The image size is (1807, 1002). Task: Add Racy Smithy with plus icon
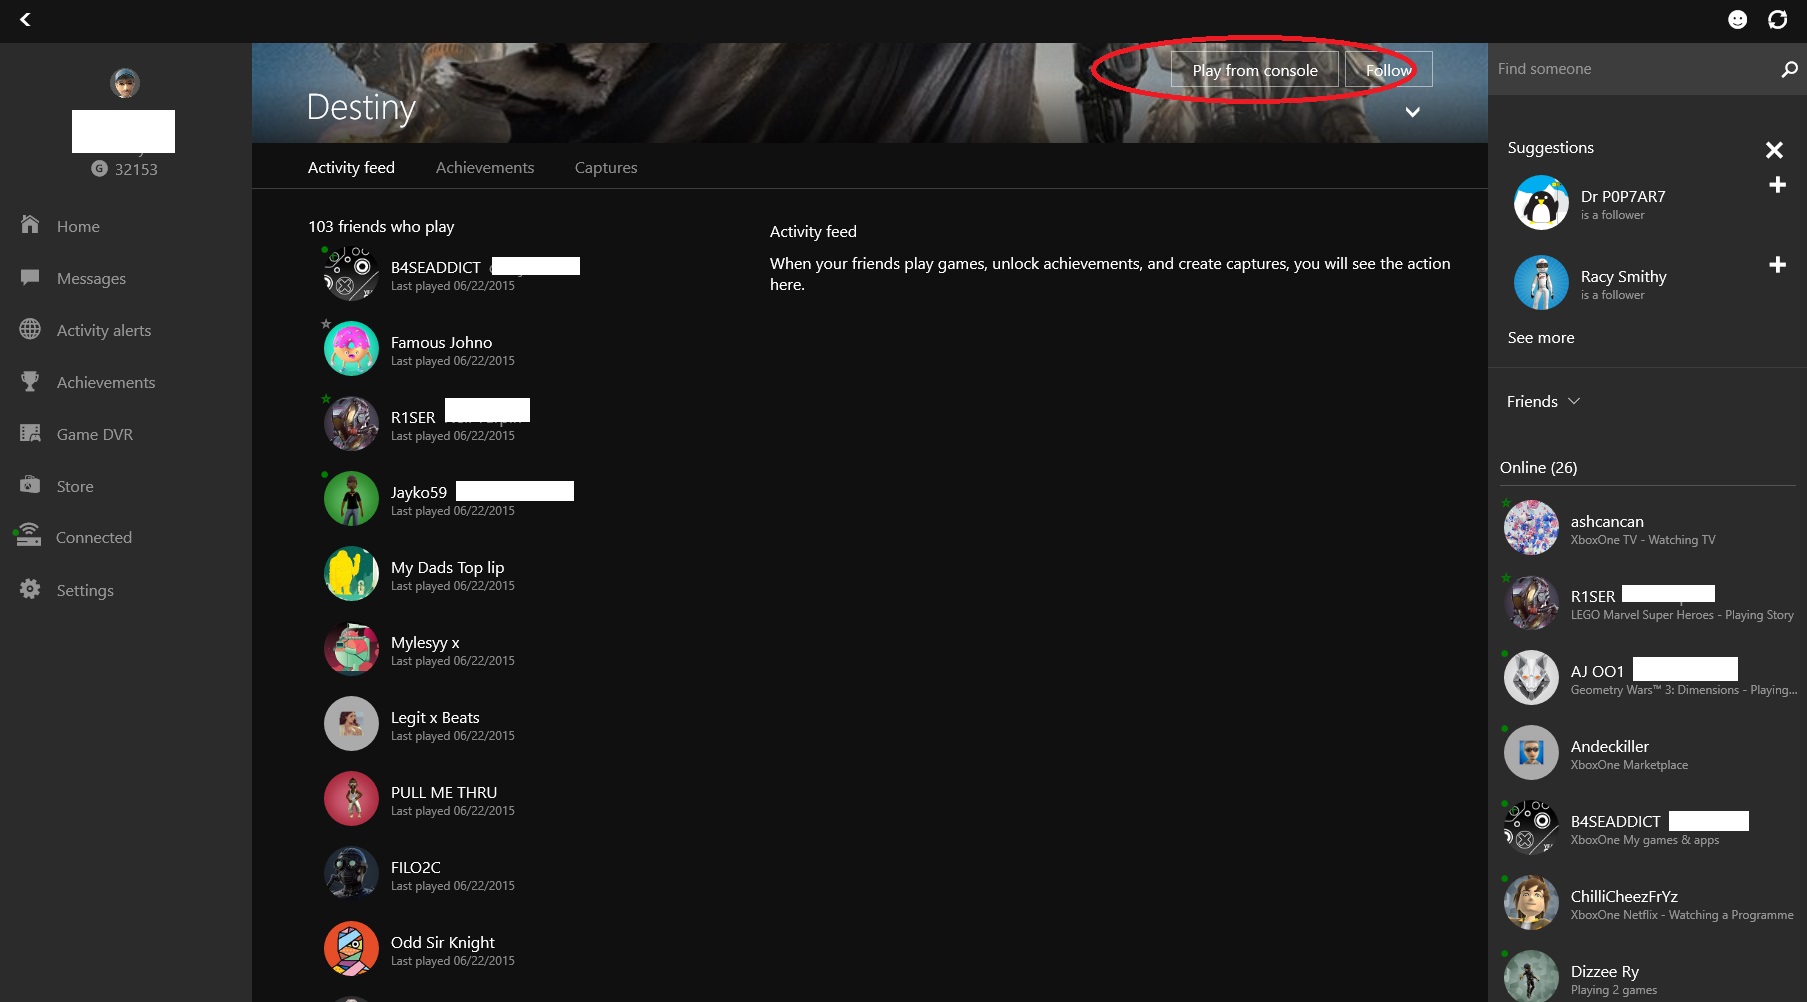[x=1777, y=265]
